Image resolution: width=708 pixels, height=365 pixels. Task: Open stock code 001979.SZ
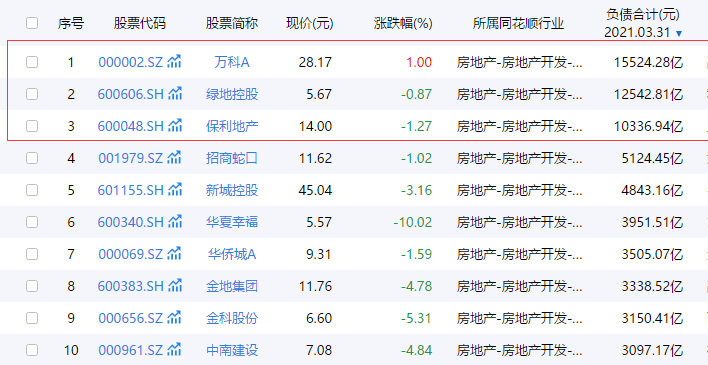130,158
